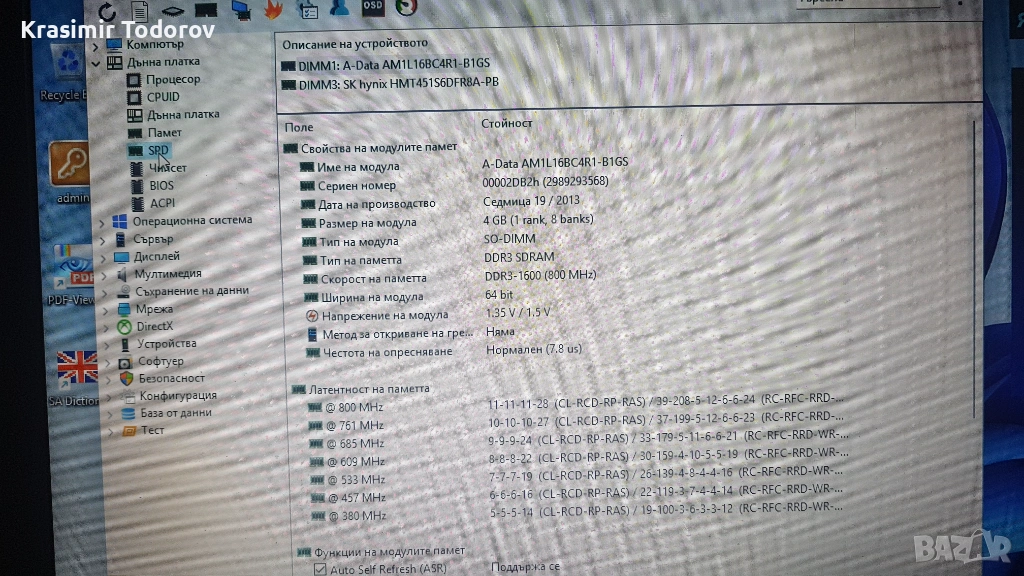Image resolution: width=1024 pixels, height=576 pixels.
Task: Select Безопасност in the tree
Action: click(171, 378)
